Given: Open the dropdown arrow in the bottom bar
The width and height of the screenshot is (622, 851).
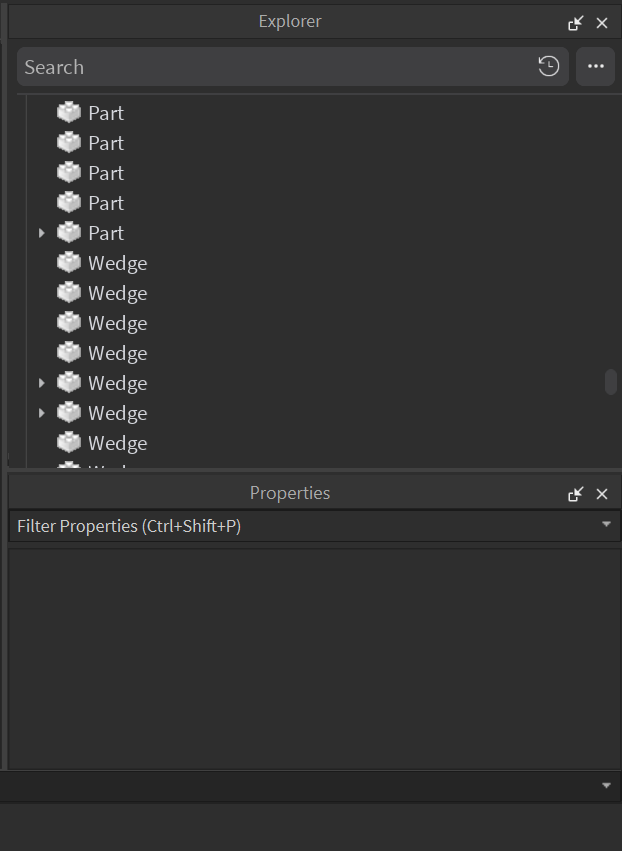Looking at the screenshot, I should click(x=606, y=786).
